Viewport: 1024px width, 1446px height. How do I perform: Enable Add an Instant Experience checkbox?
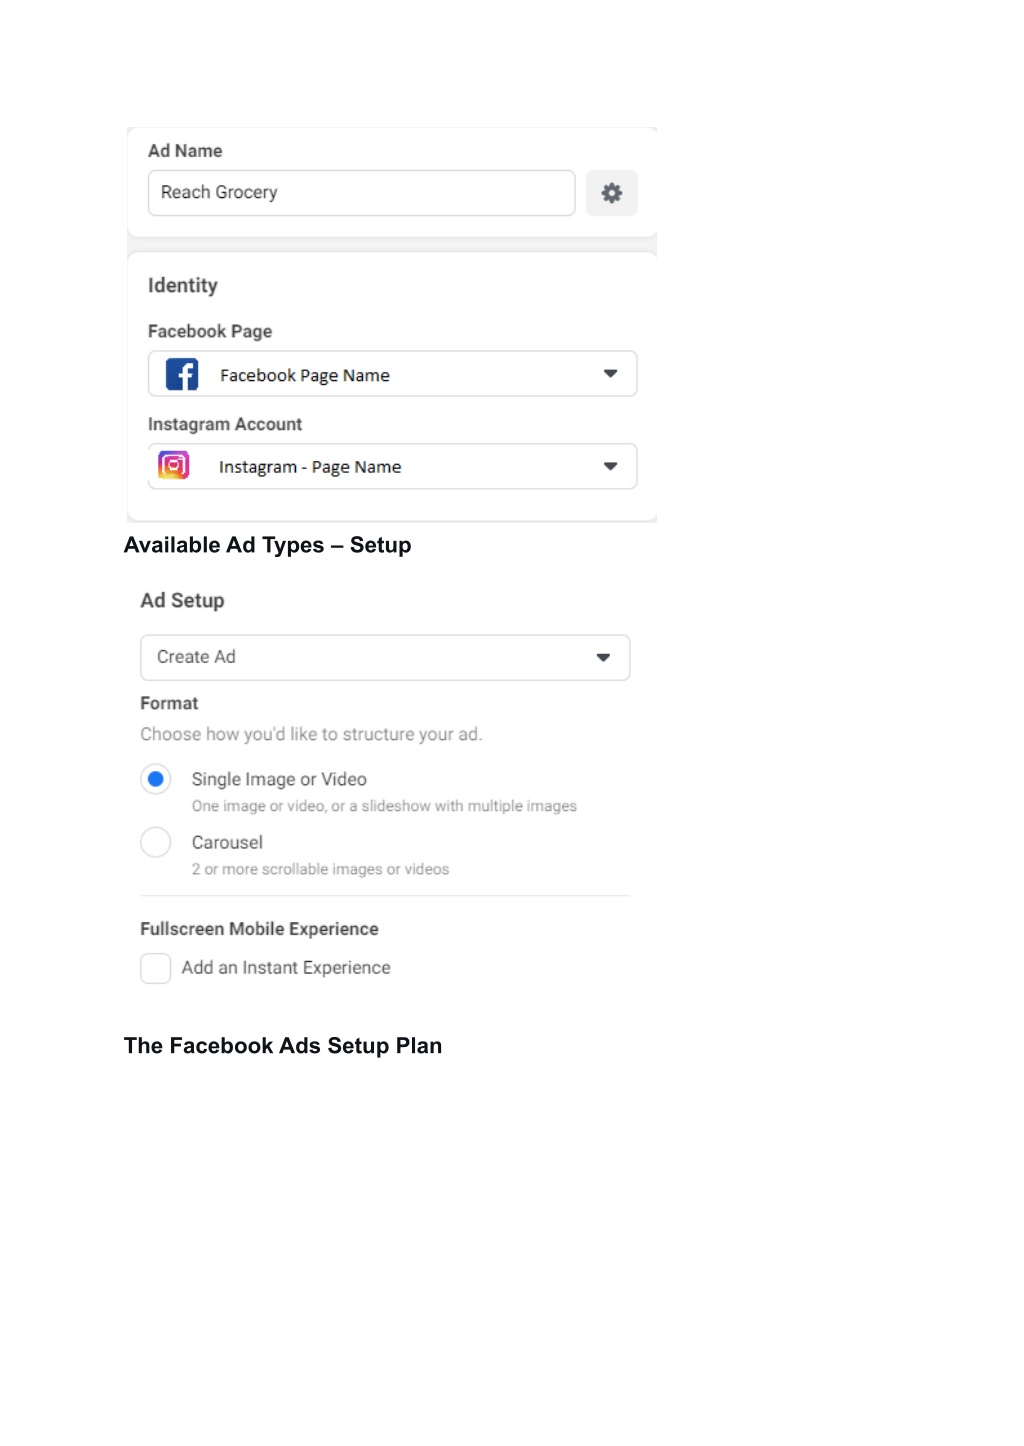point(156,968)
